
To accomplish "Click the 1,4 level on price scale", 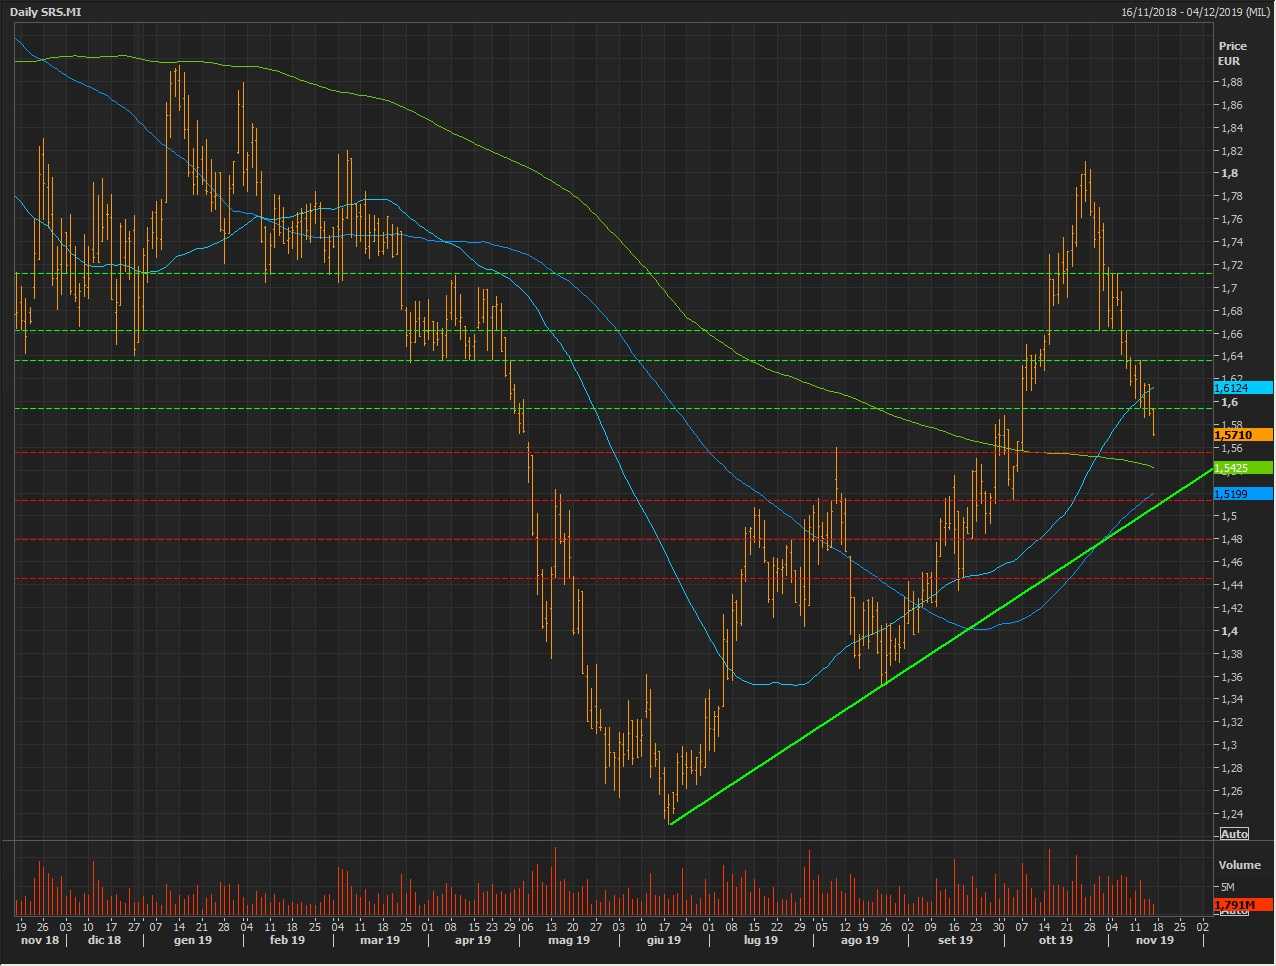I will 1229,631.
